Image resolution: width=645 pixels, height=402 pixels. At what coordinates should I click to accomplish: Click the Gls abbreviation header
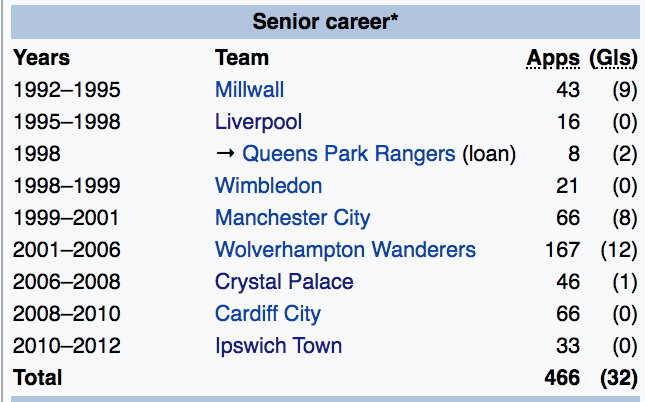[x=614, y=58]
